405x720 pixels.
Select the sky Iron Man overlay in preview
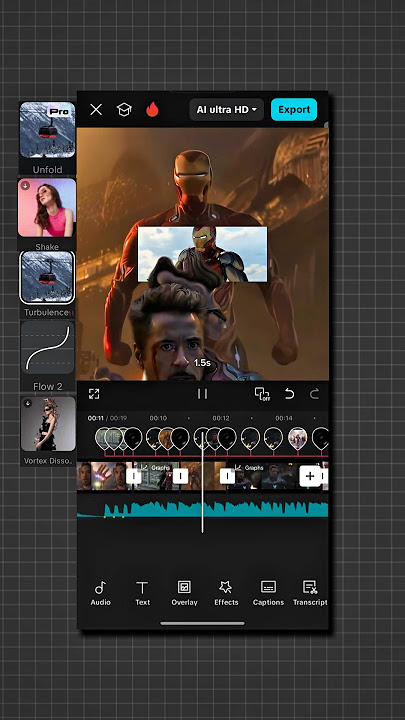(202, 254)
